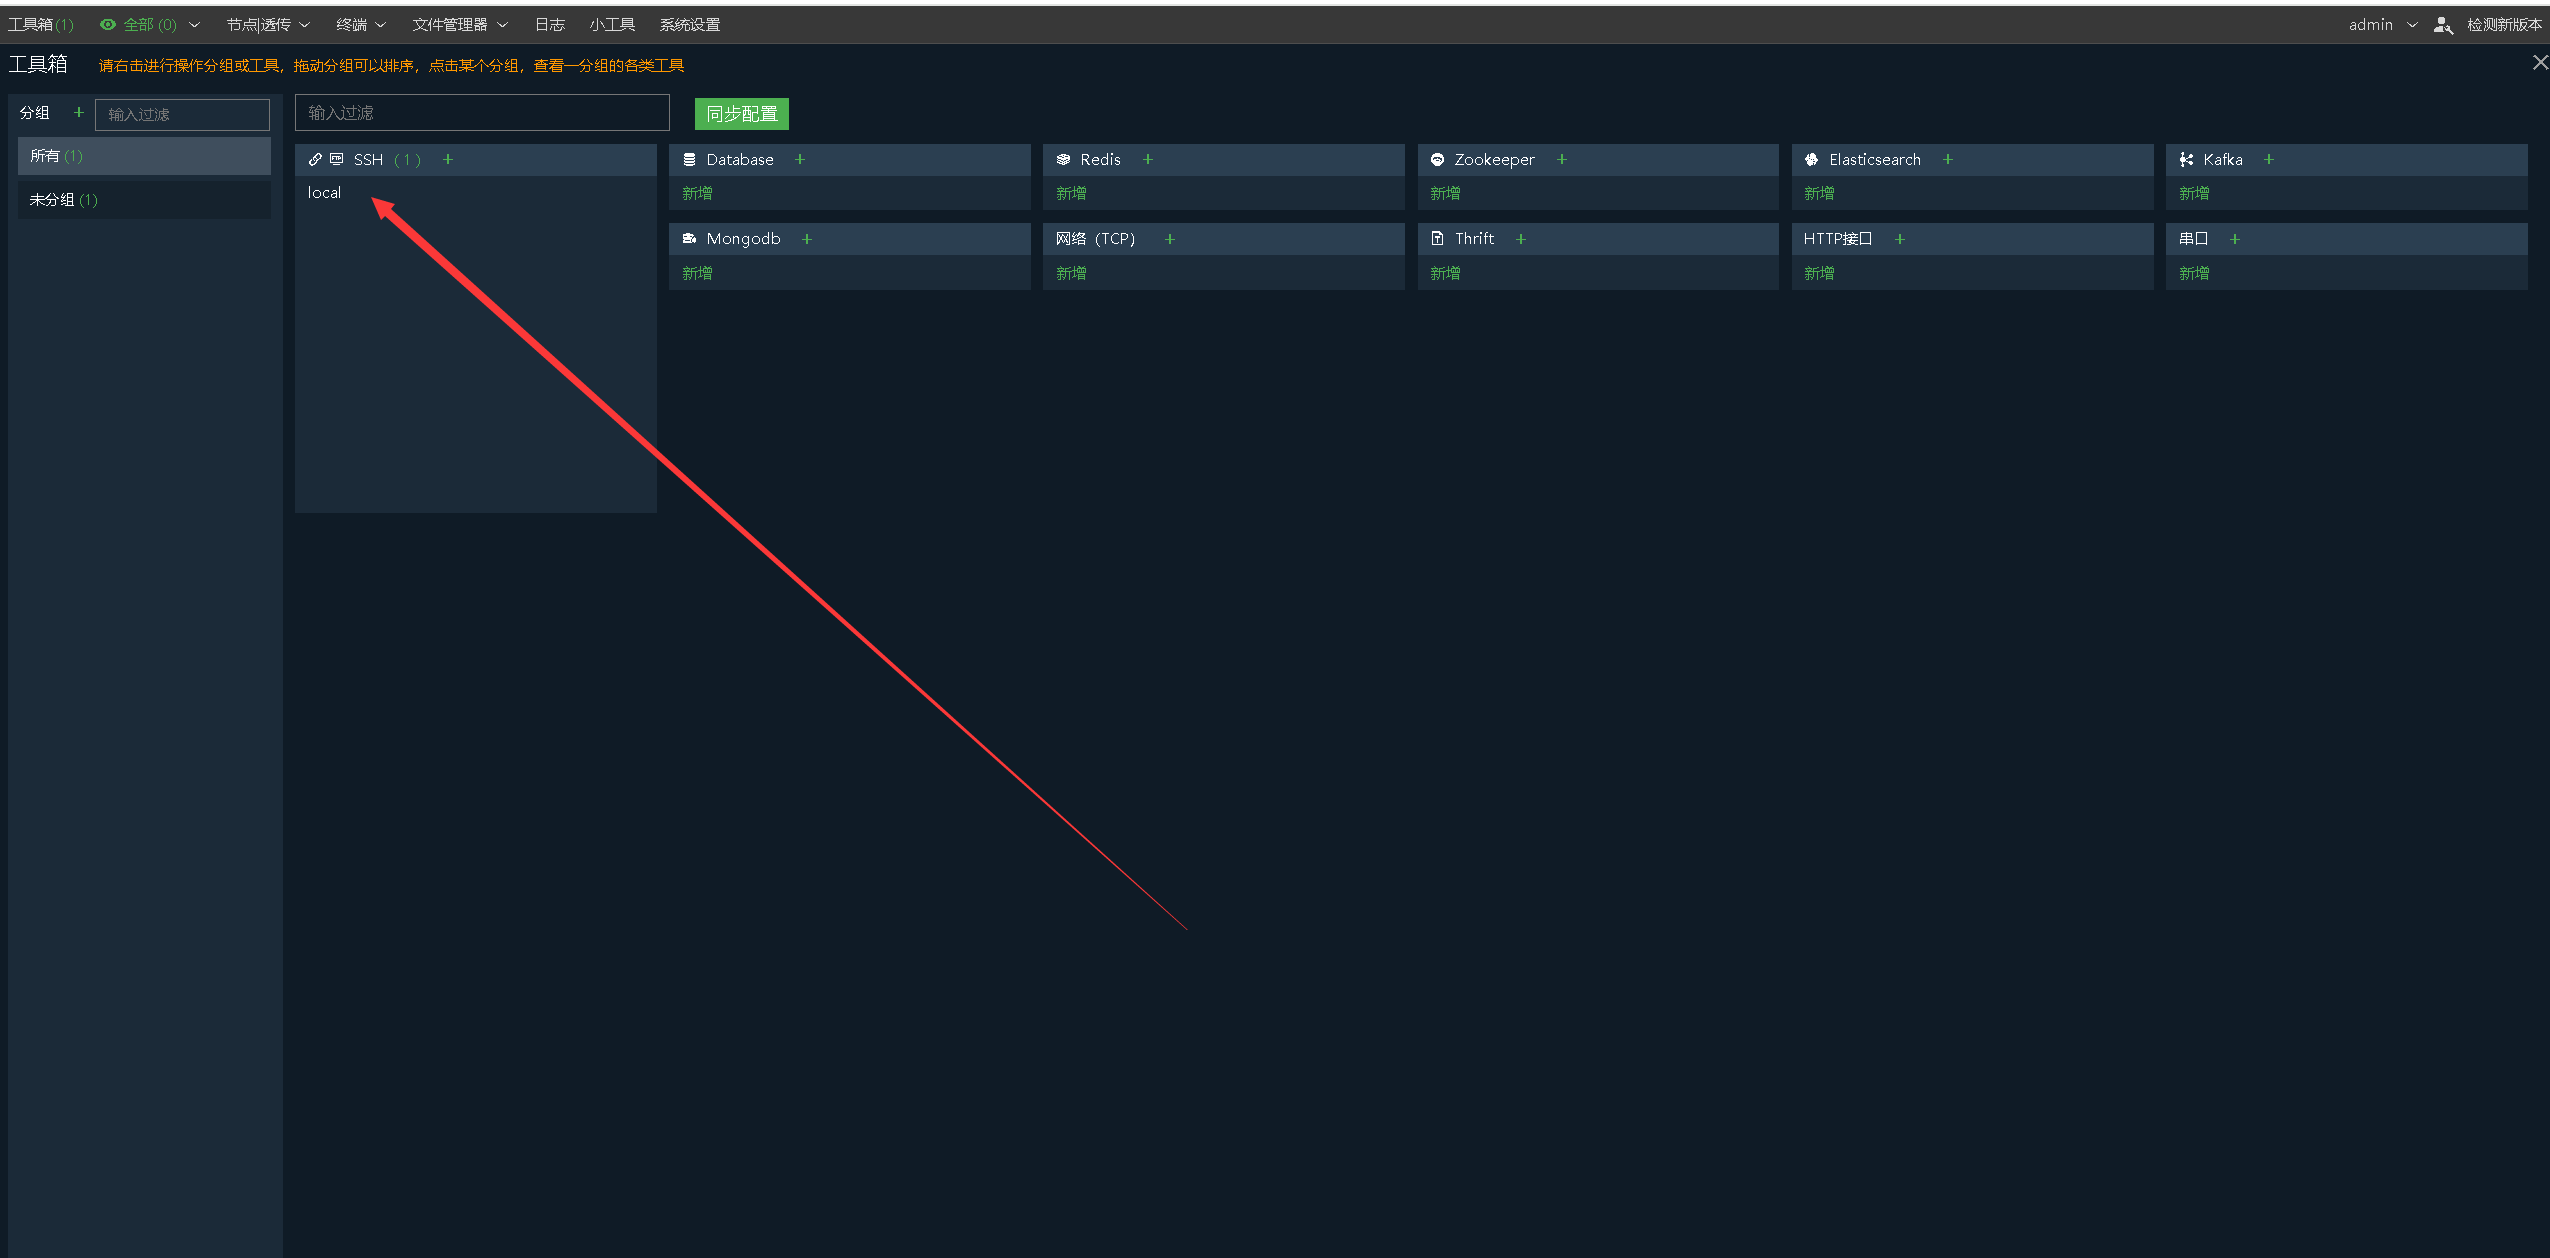
Task: Click the SSH ( 1 ) header label
Action: pyautogui.click(x=387, y=160)
